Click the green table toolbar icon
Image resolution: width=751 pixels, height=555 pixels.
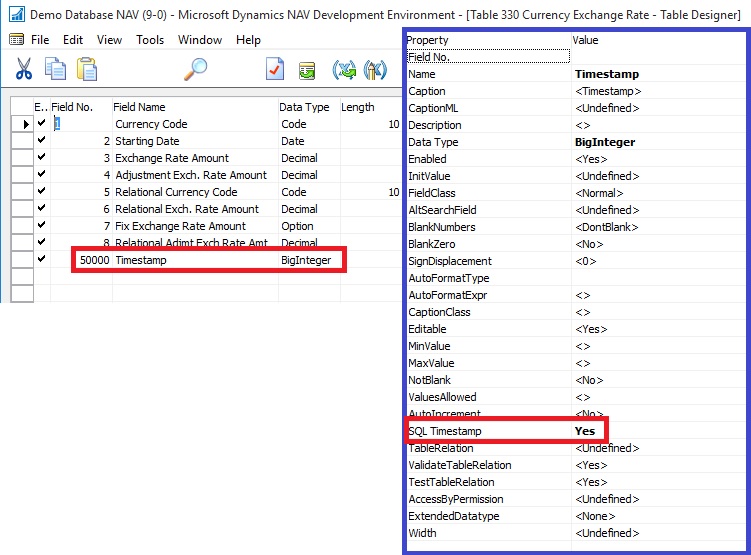307,70
